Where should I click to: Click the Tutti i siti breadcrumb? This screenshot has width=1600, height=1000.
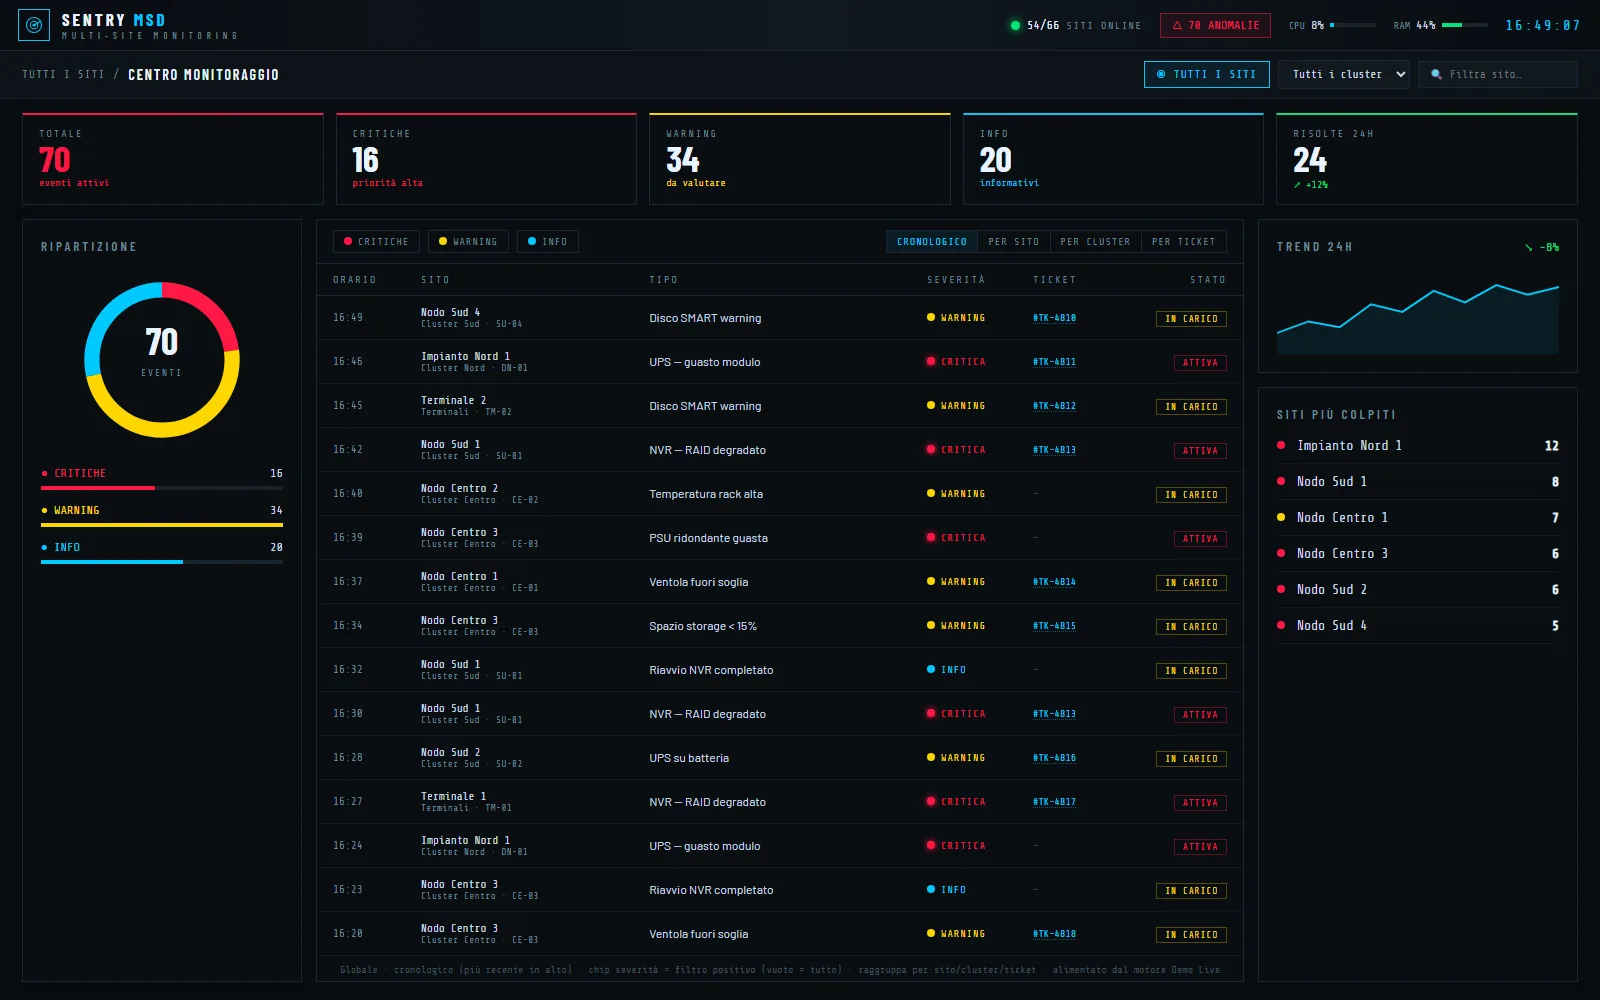[63, 74]
